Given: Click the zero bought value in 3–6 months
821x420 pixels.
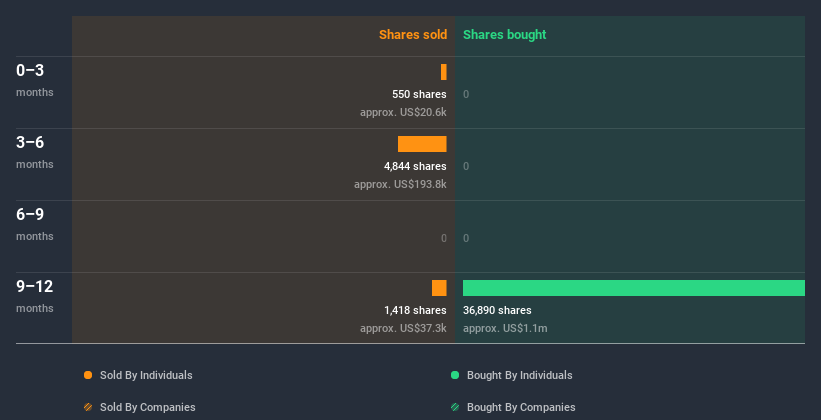Looking at the screenshot, I should [x=466, y=167].
